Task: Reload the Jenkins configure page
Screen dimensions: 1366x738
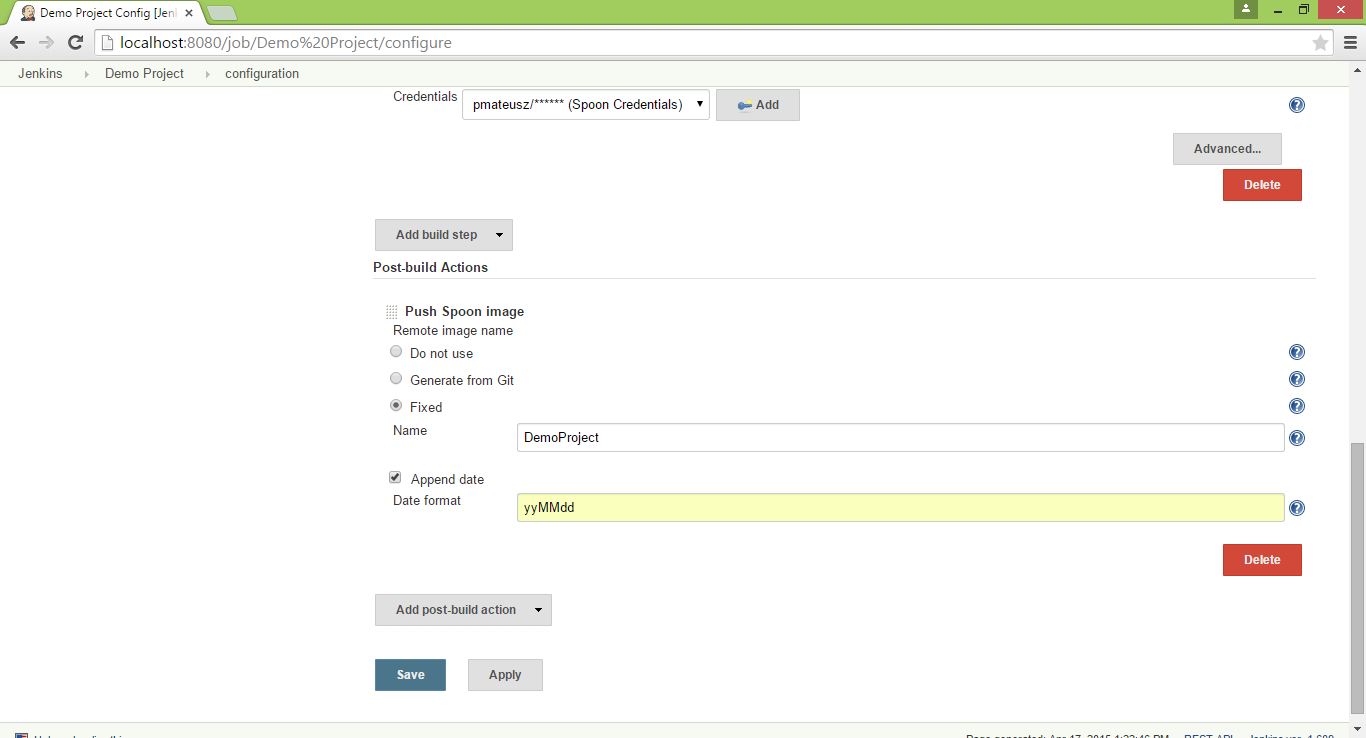Action: [x=75, y=42]
